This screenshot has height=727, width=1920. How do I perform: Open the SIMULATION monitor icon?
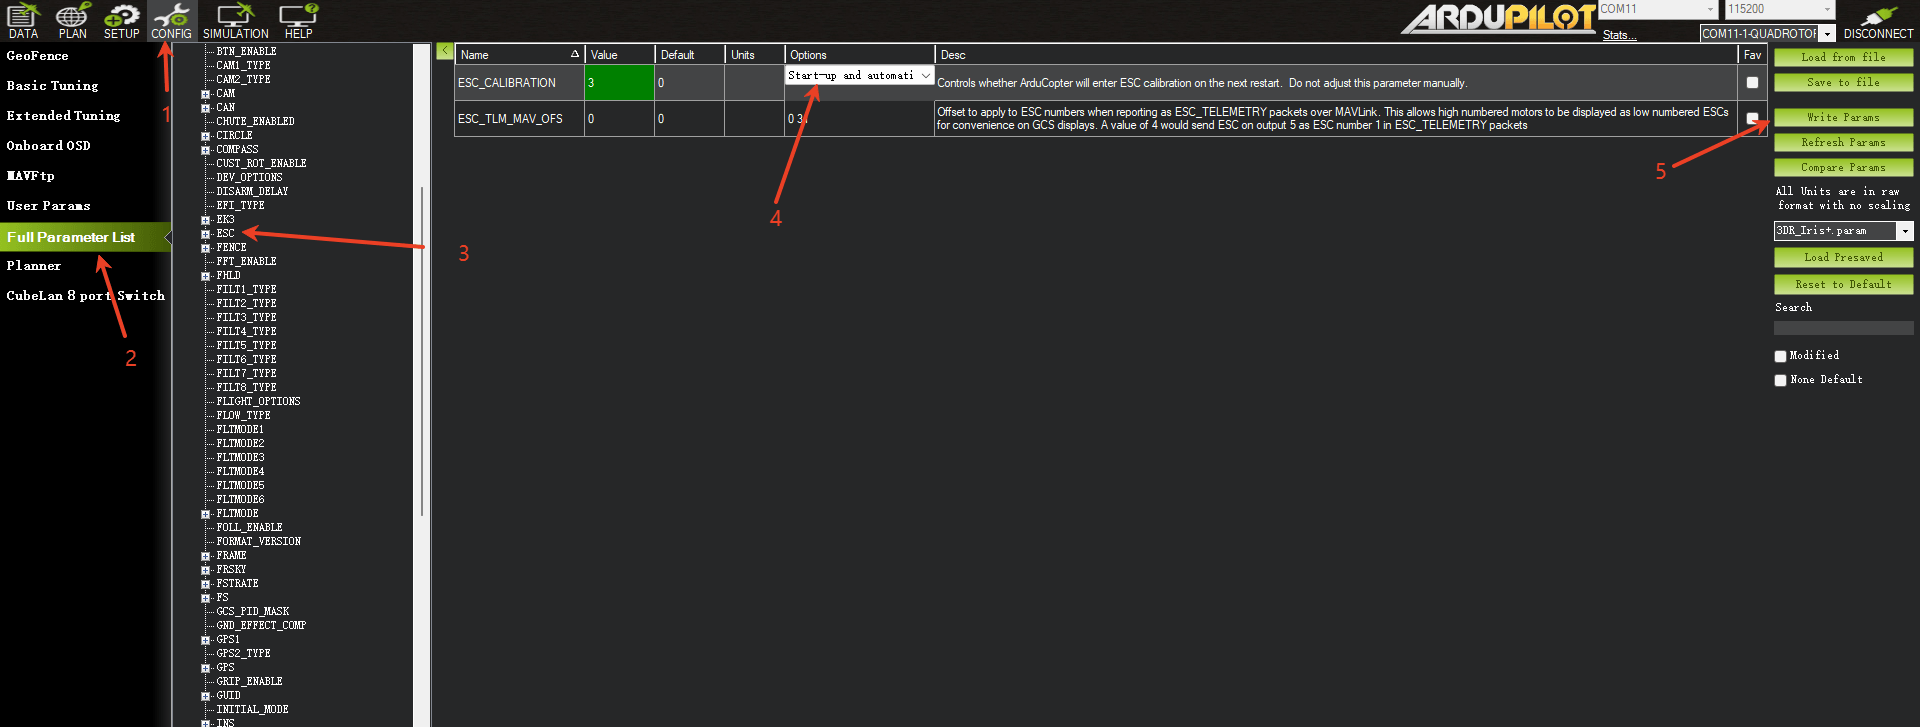point(235,20)
